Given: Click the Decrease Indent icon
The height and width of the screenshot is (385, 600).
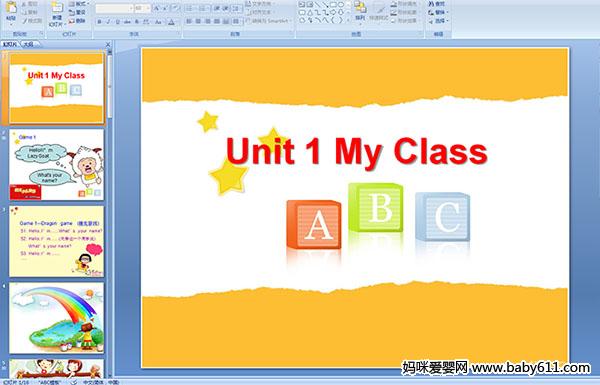Looking at the screenshot, I should tap(217, 8).
